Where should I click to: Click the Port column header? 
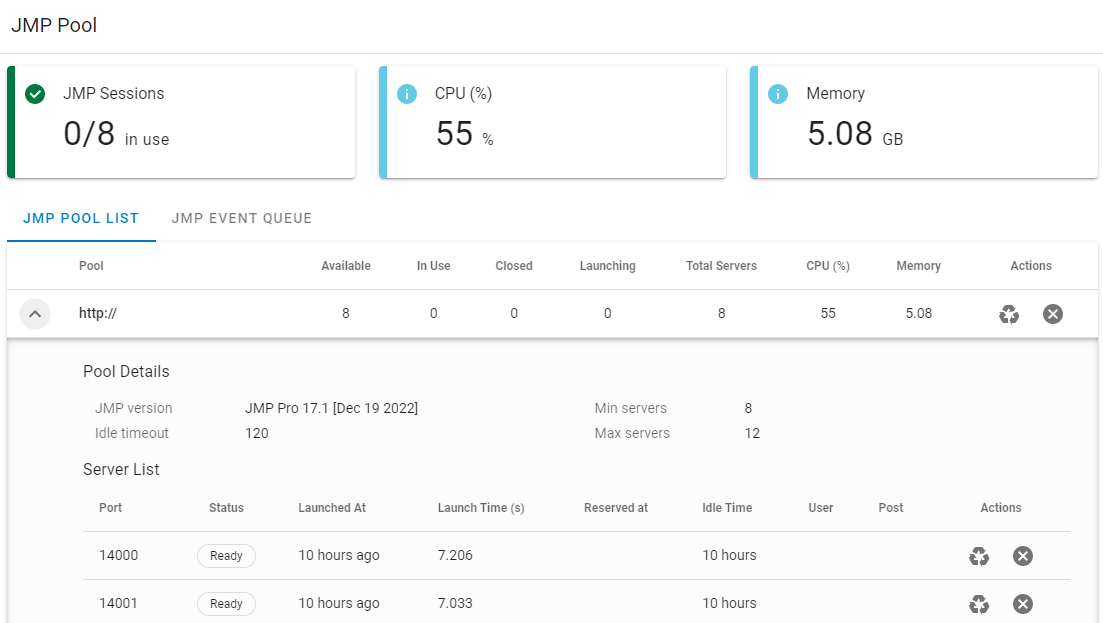click(x=110, y=508)
